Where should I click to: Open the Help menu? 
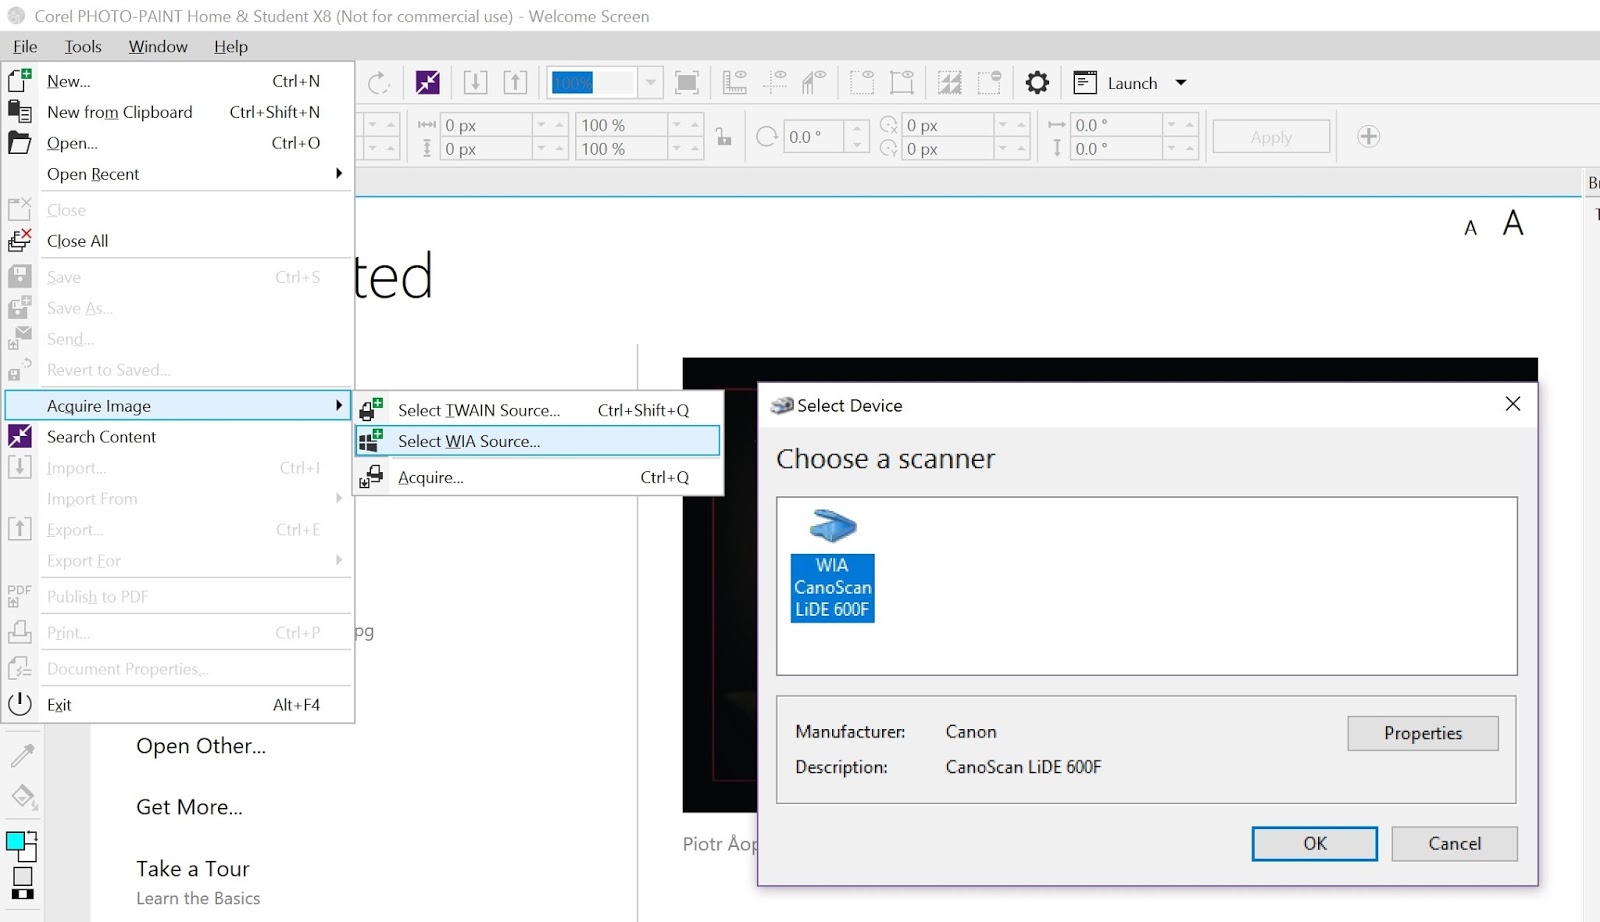point(231,46)
